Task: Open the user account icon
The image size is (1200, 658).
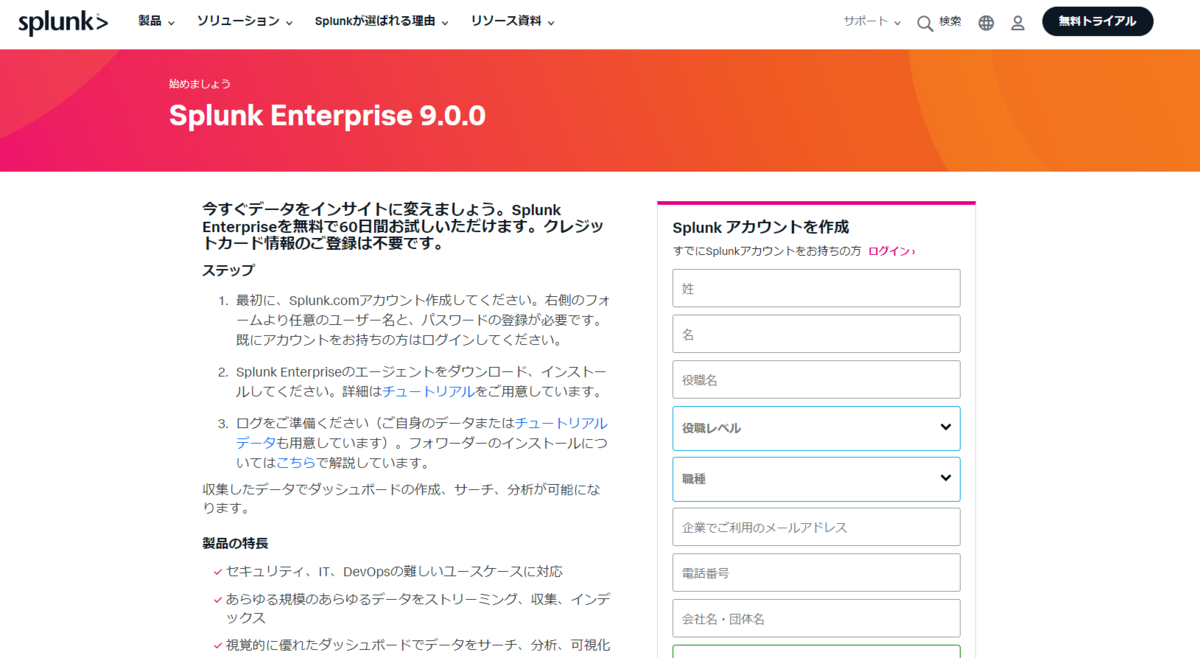Action: tap(1018, 23)
